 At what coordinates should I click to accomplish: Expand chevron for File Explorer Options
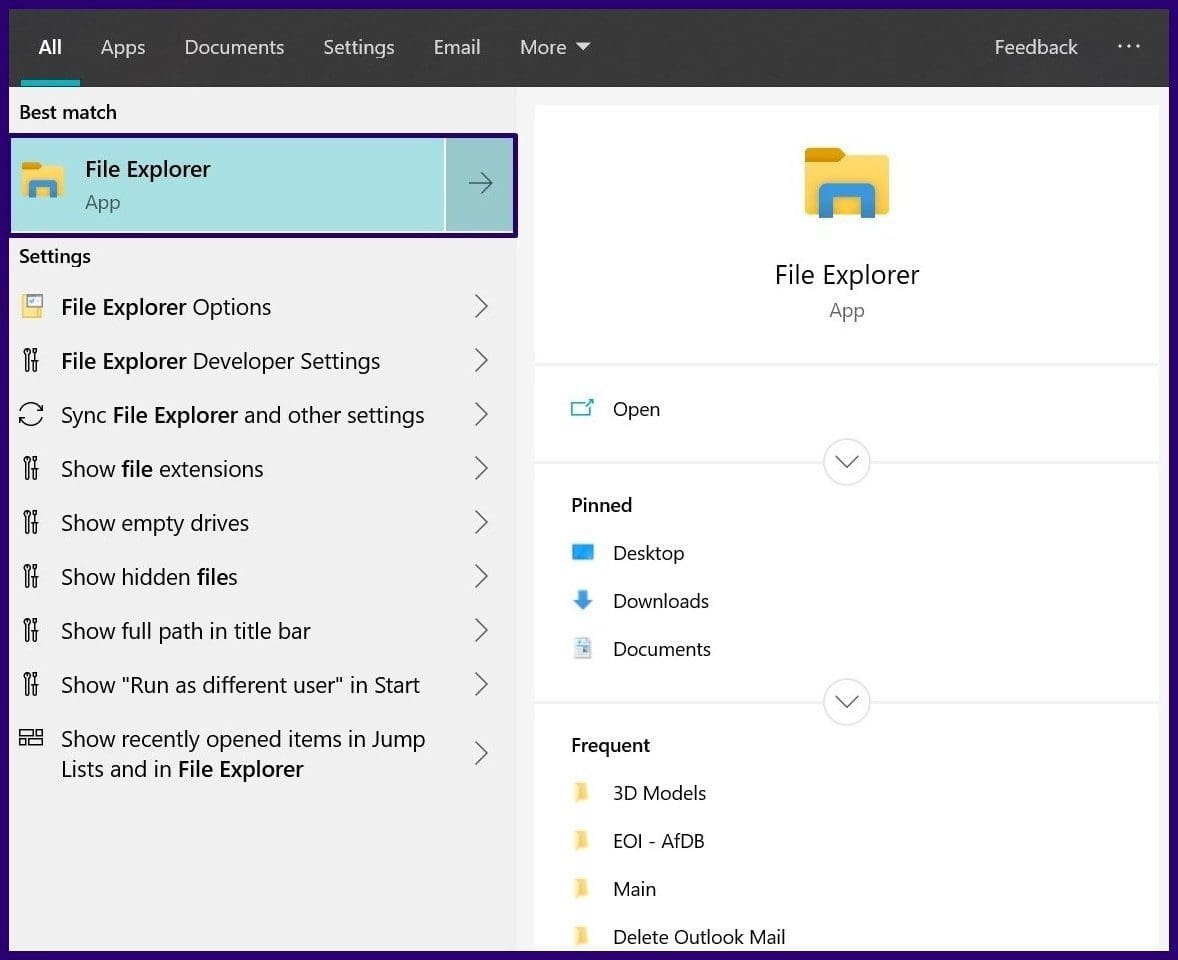pos(482,306)
